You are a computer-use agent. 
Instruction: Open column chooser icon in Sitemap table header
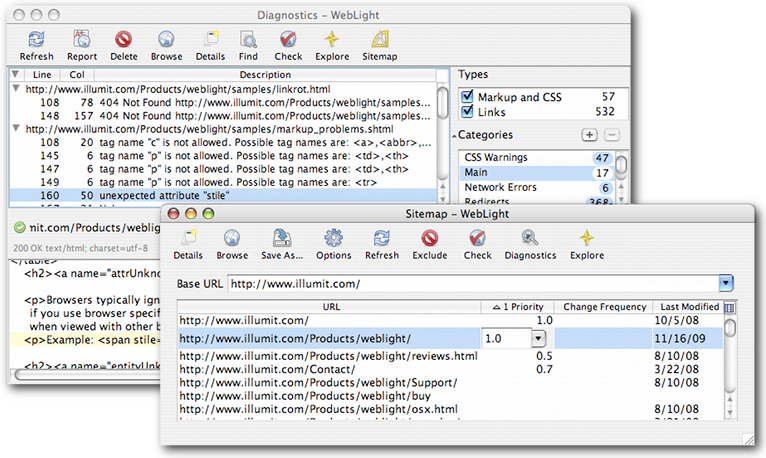[729, 307]
